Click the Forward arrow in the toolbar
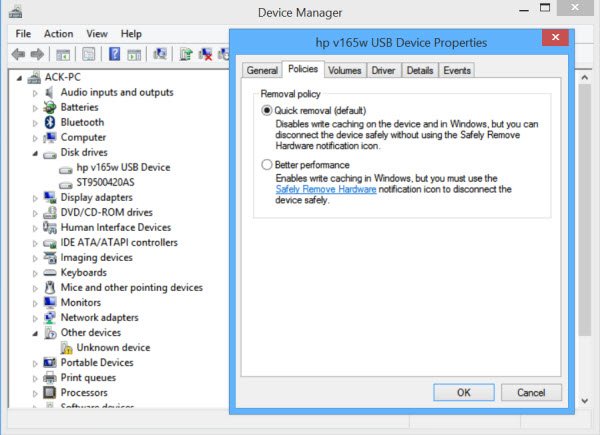Viewport: 600px width, 435px height. (x=37, y=54)
